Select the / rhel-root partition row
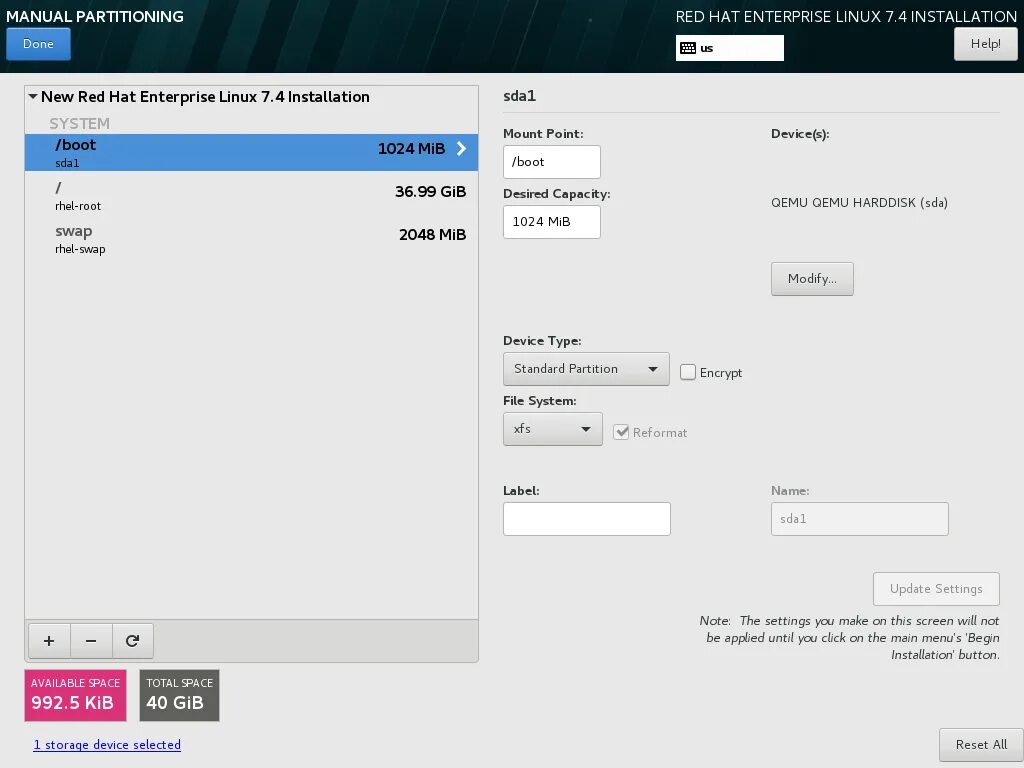 tap(251, 196)
